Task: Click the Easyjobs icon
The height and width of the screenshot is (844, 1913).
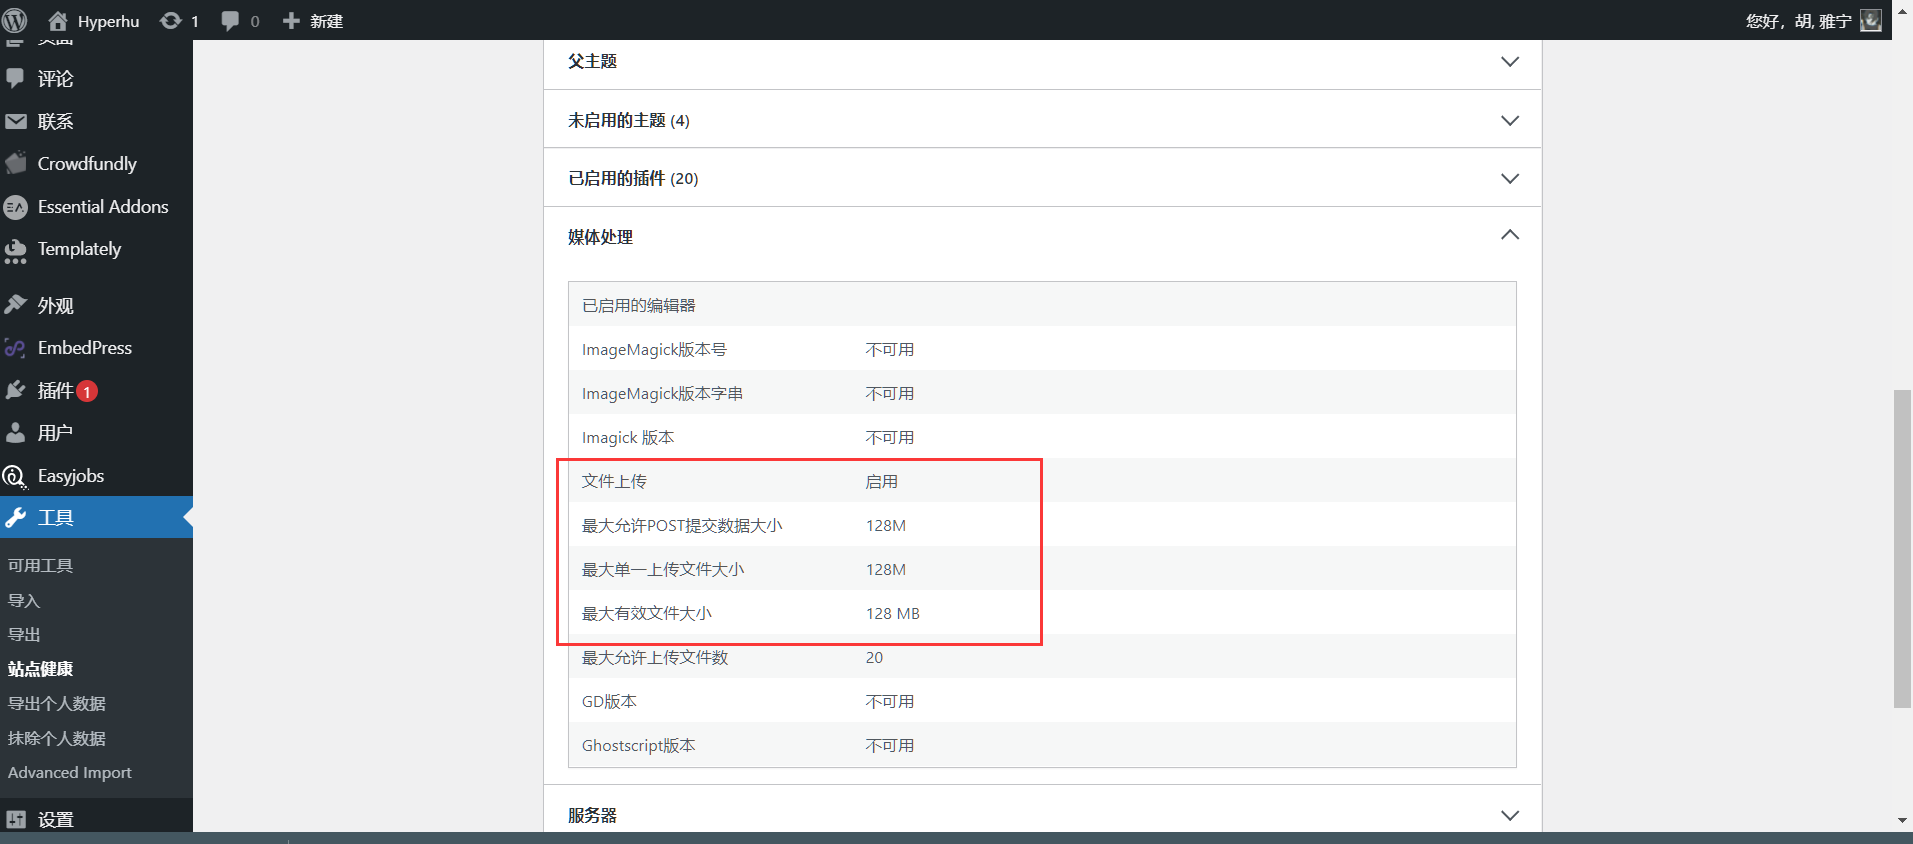Action: point(14,476)
